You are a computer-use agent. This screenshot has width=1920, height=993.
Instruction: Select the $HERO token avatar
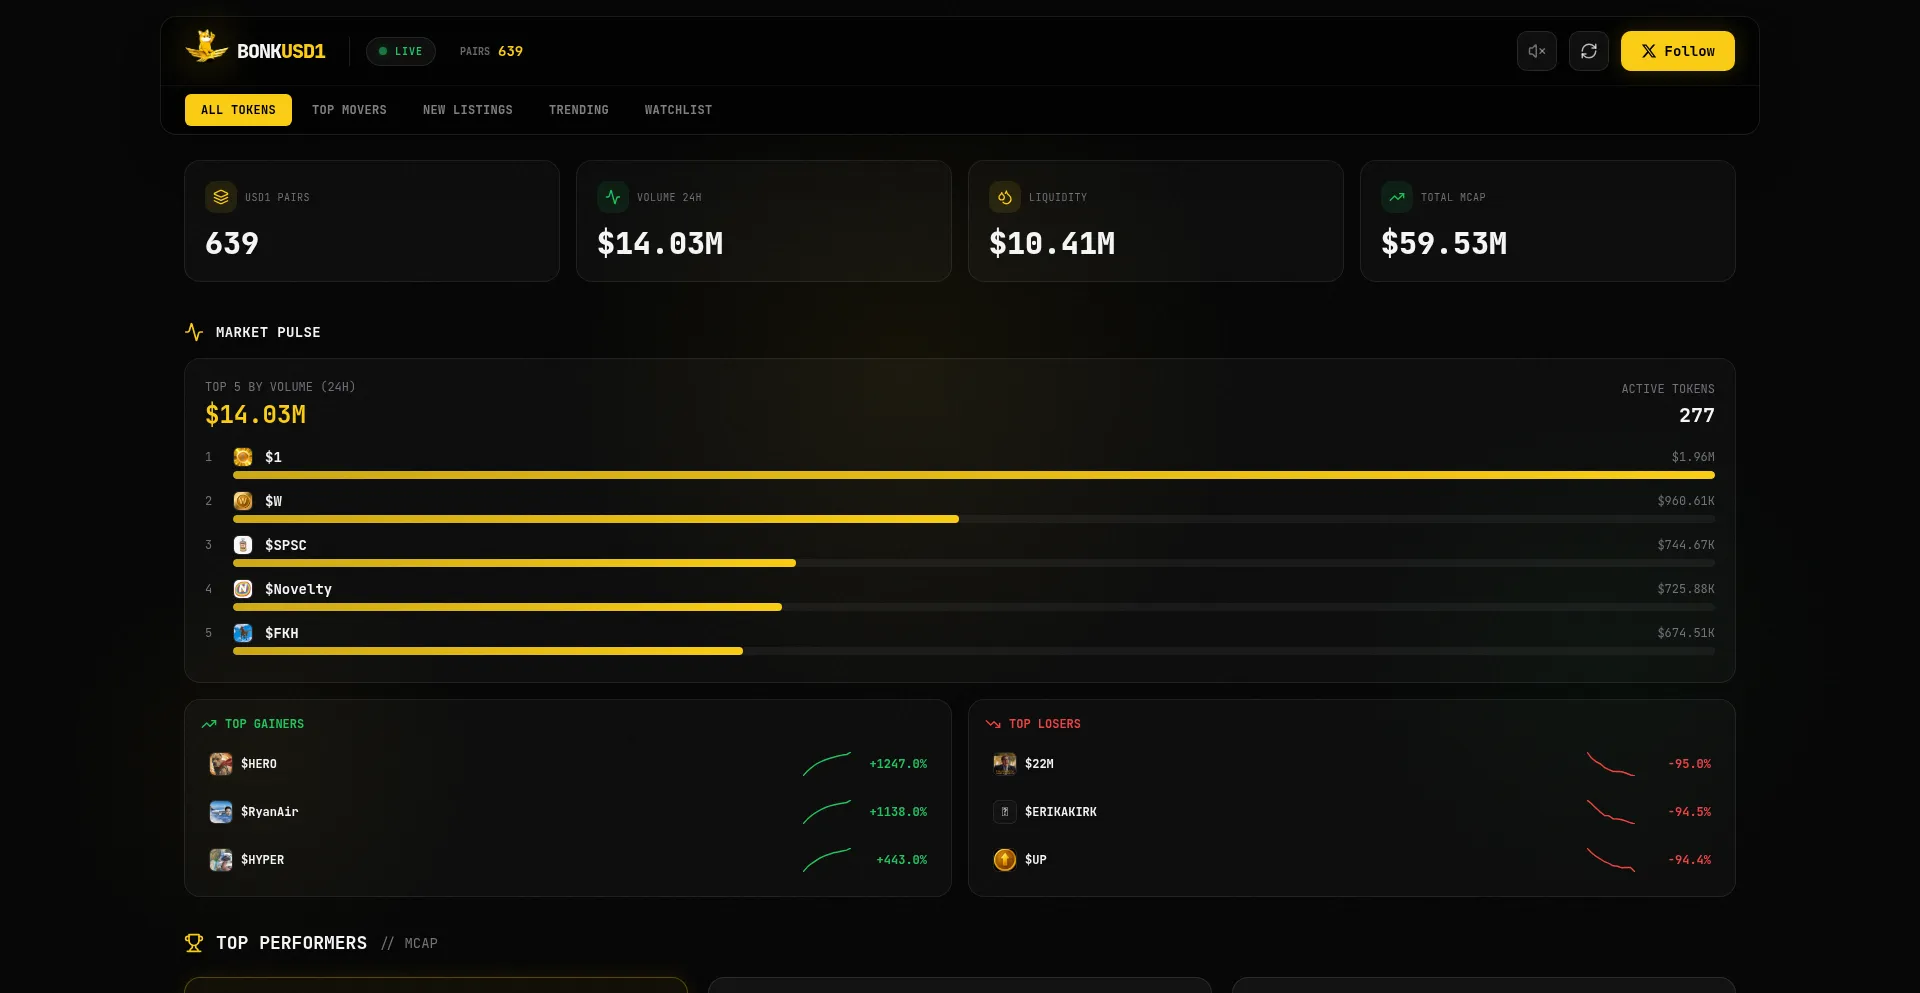[x=220, y=763]
